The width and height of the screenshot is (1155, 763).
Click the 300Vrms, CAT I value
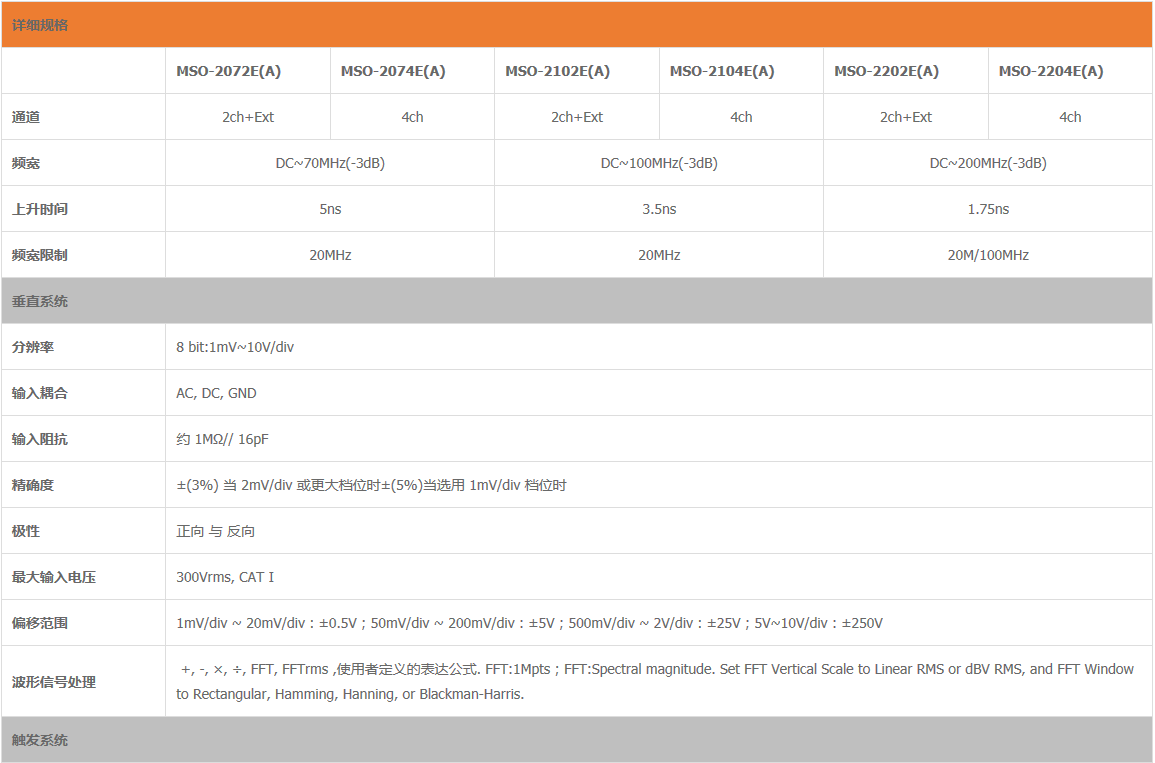coord(225,577)
